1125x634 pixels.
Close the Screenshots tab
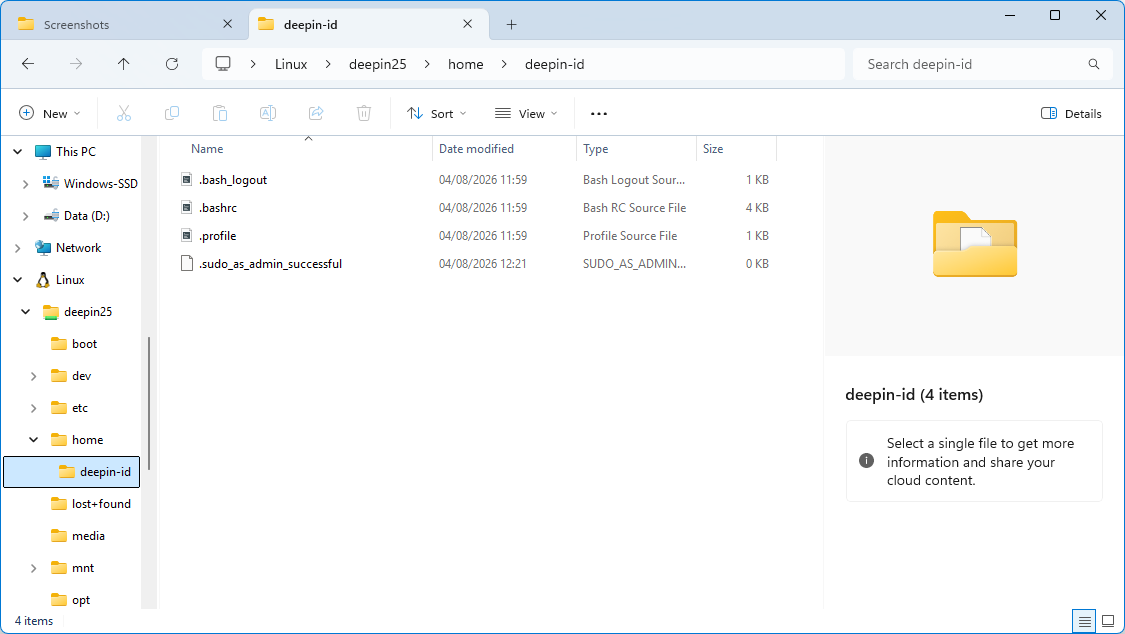pos(227,24)
